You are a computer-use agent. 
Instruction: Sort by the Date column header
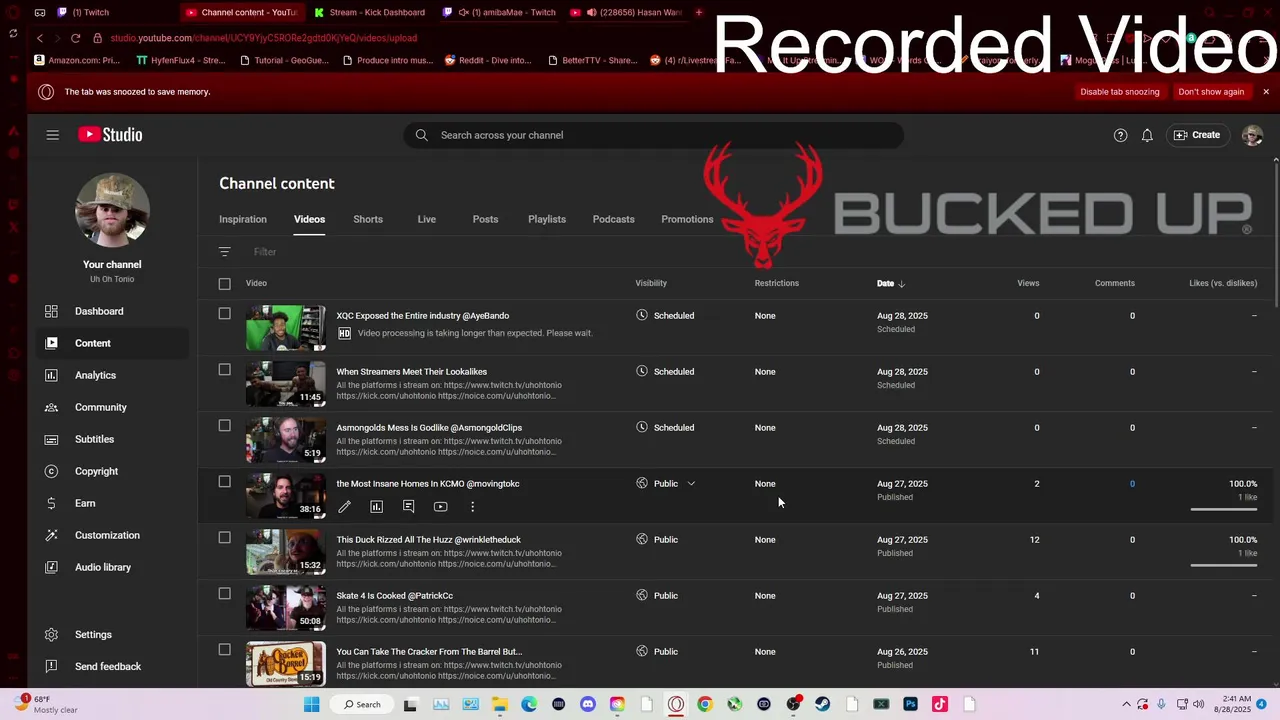(890, 283)
